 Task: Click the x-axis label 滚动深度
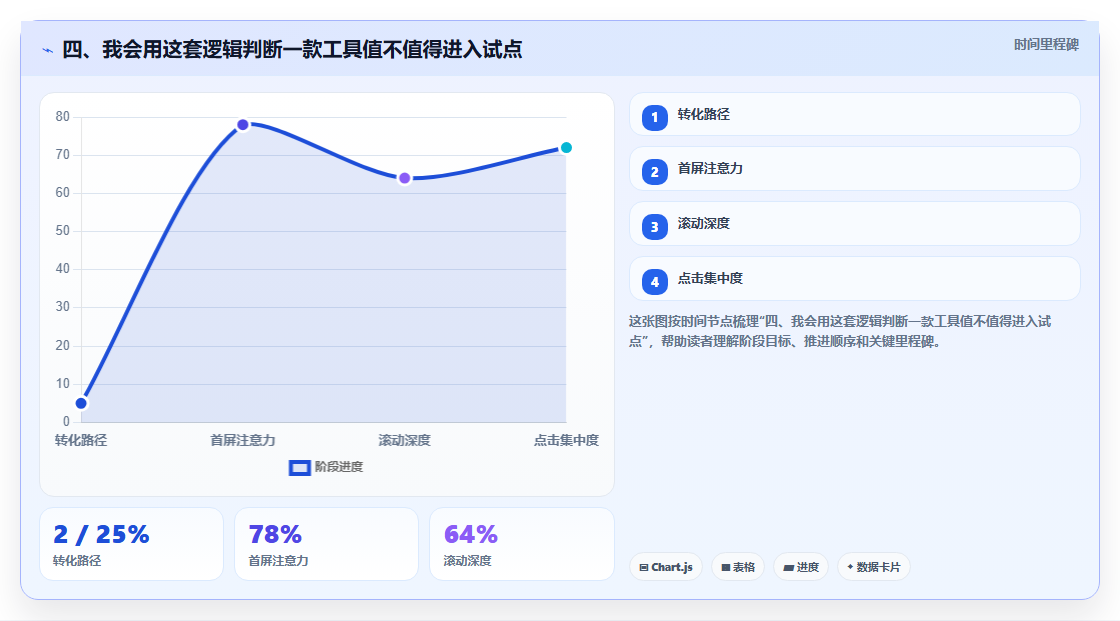point(404,440)
